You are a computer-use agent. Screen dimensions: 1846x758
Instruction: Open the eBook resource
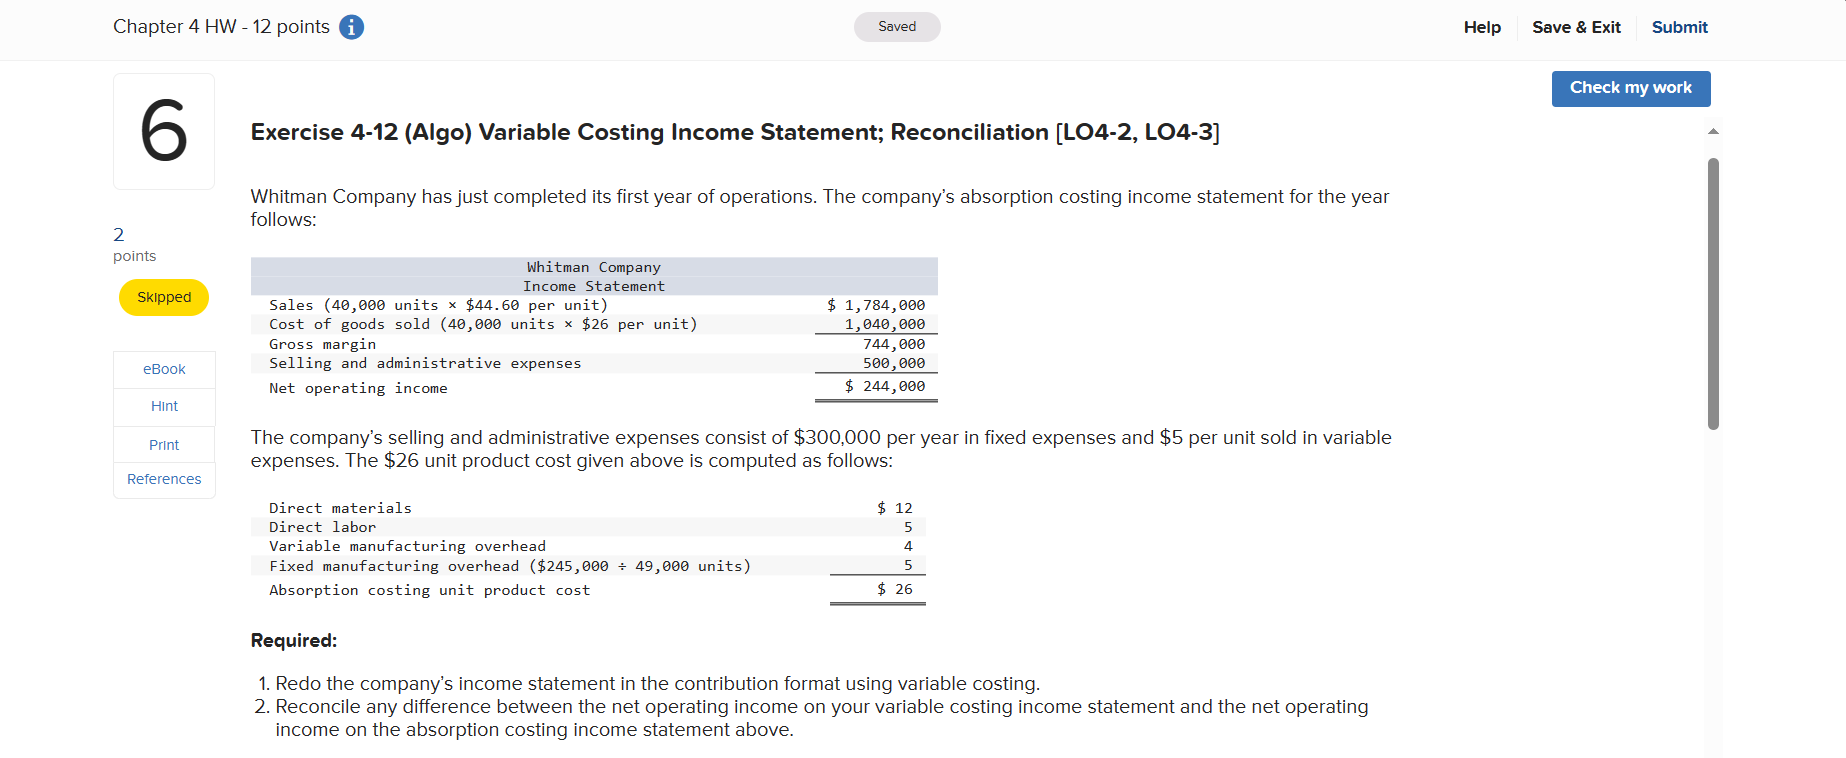164,369
